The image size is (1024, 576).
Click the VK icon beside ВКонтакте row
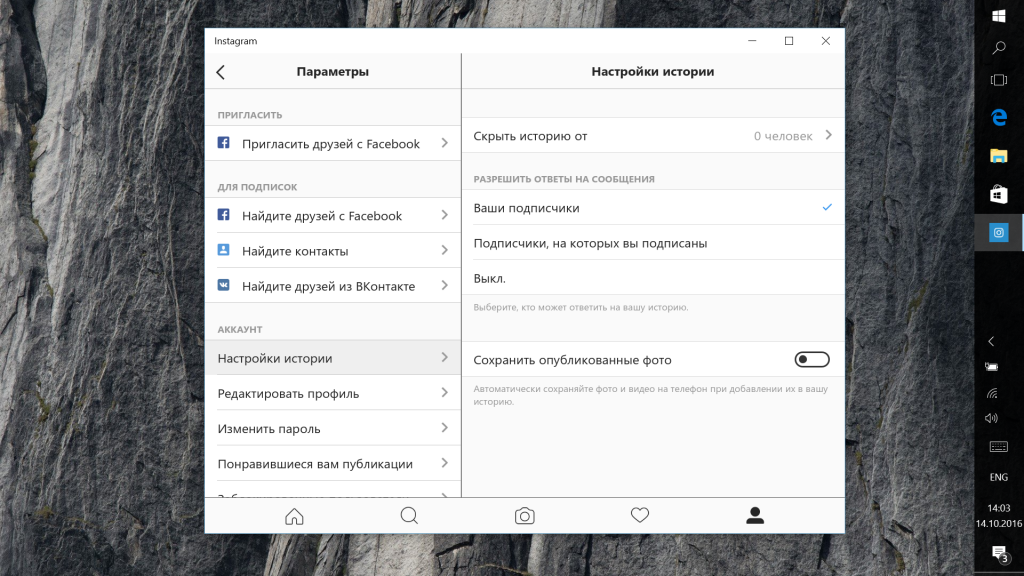coord(223,285)
